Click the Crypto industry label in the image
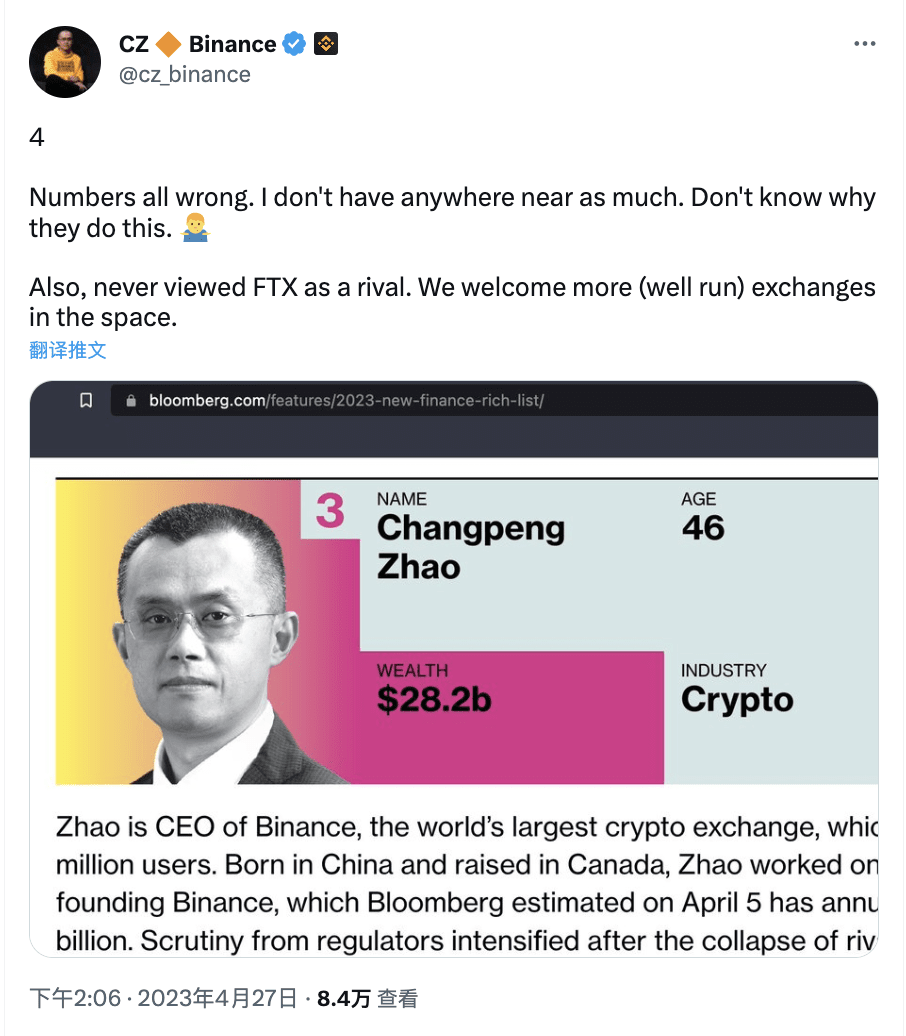The height and width of the screenshot is (1036, 906). (737, 700)
